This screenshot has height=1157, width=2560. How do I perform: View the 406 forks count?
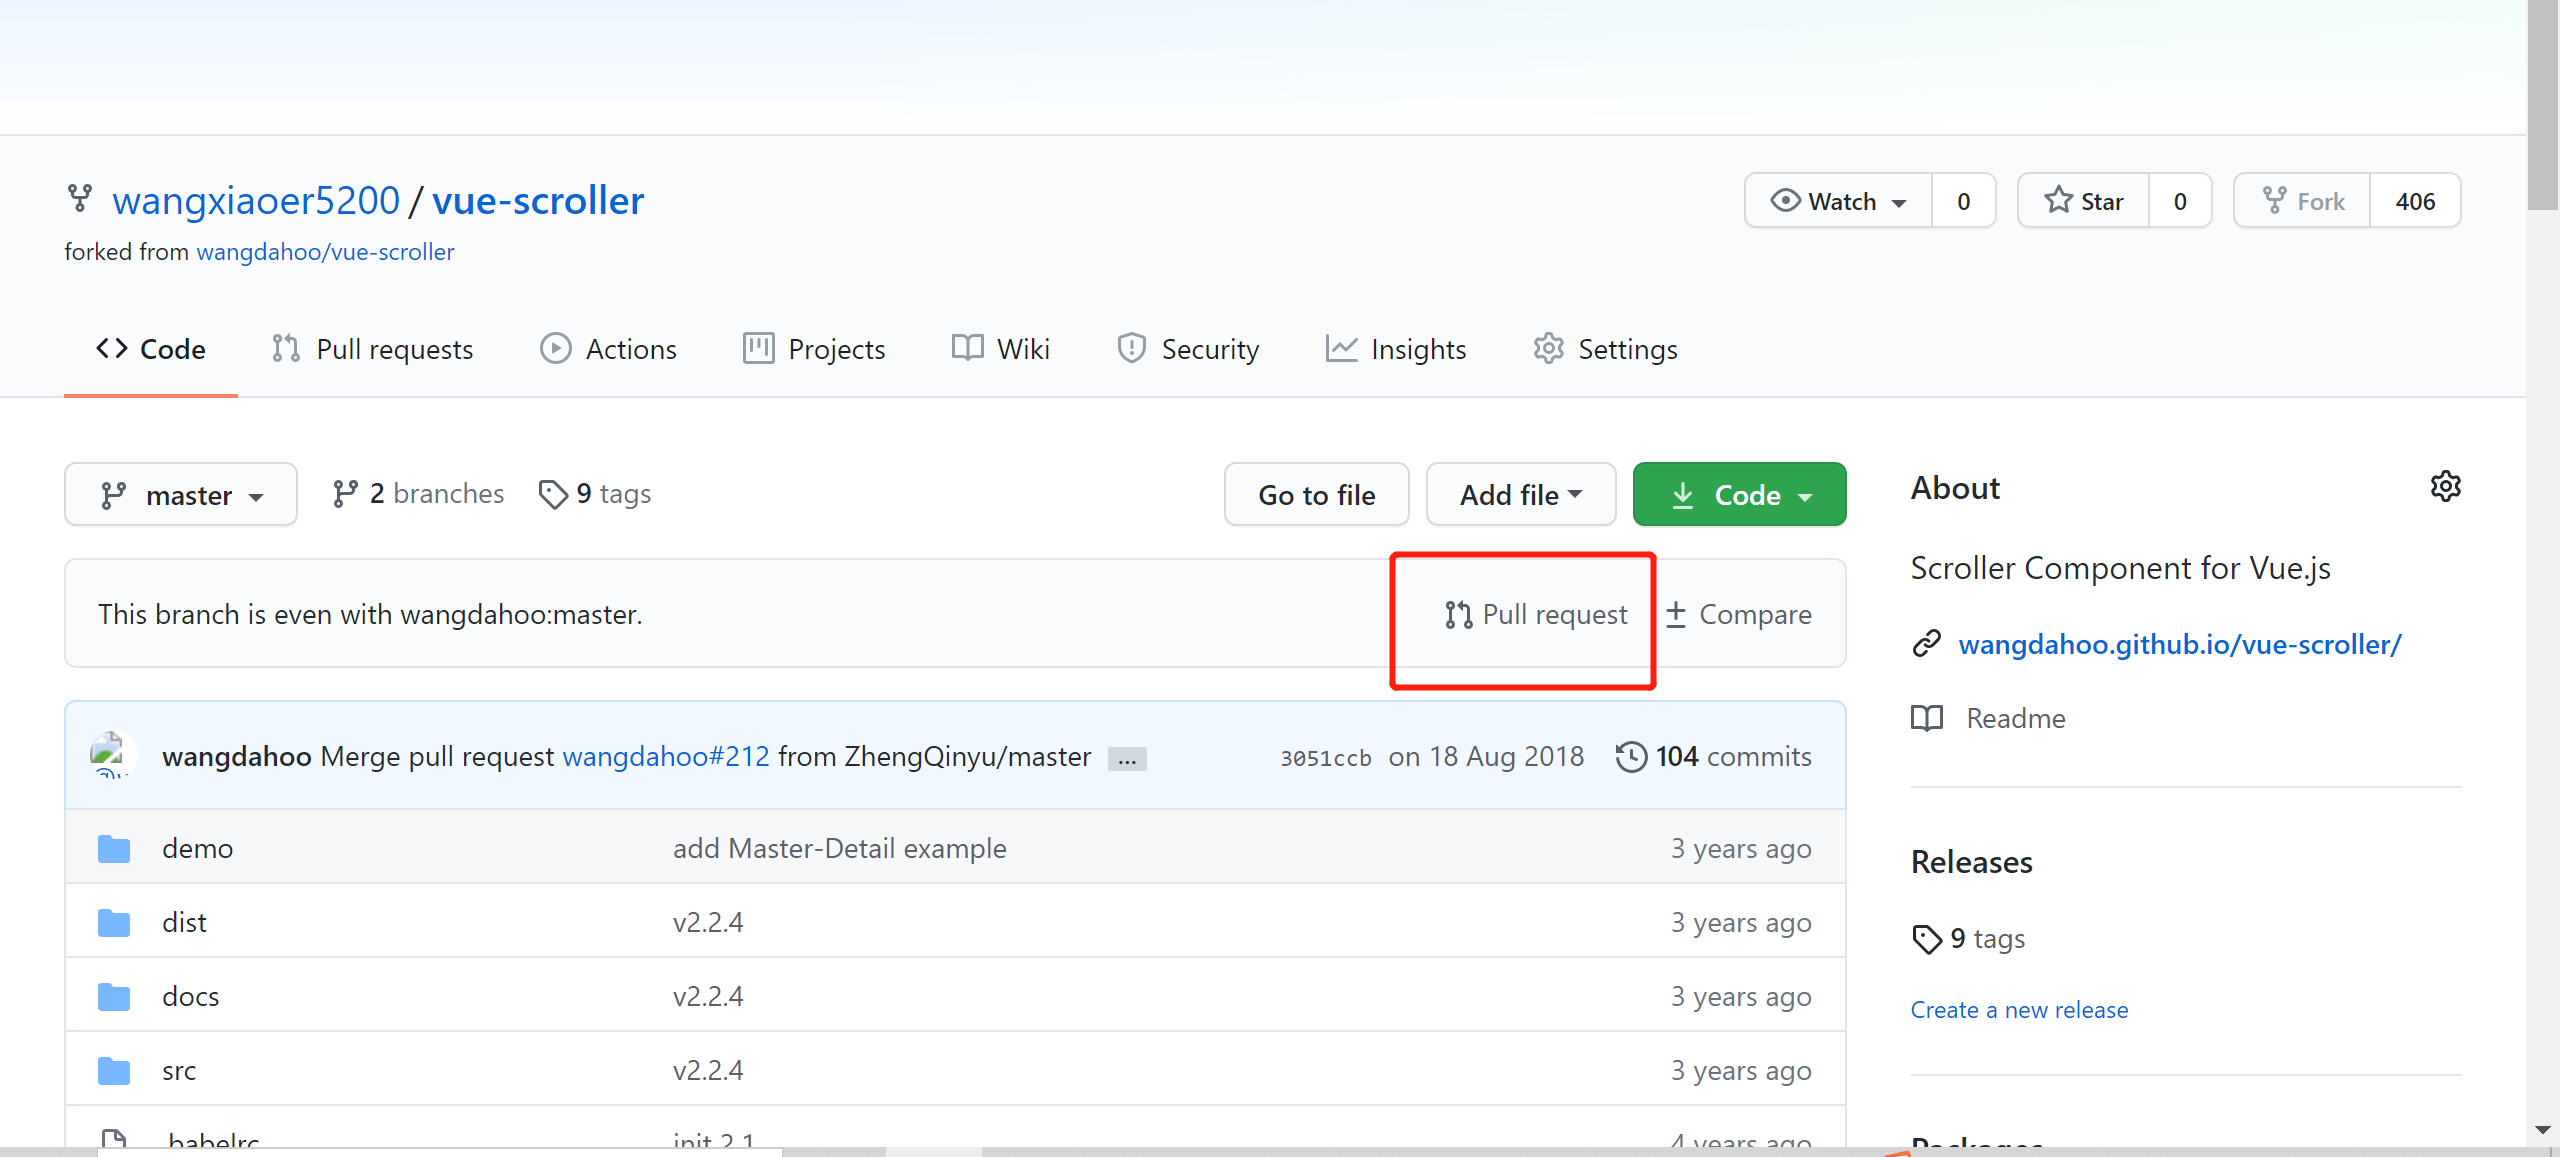point(2415,201)
